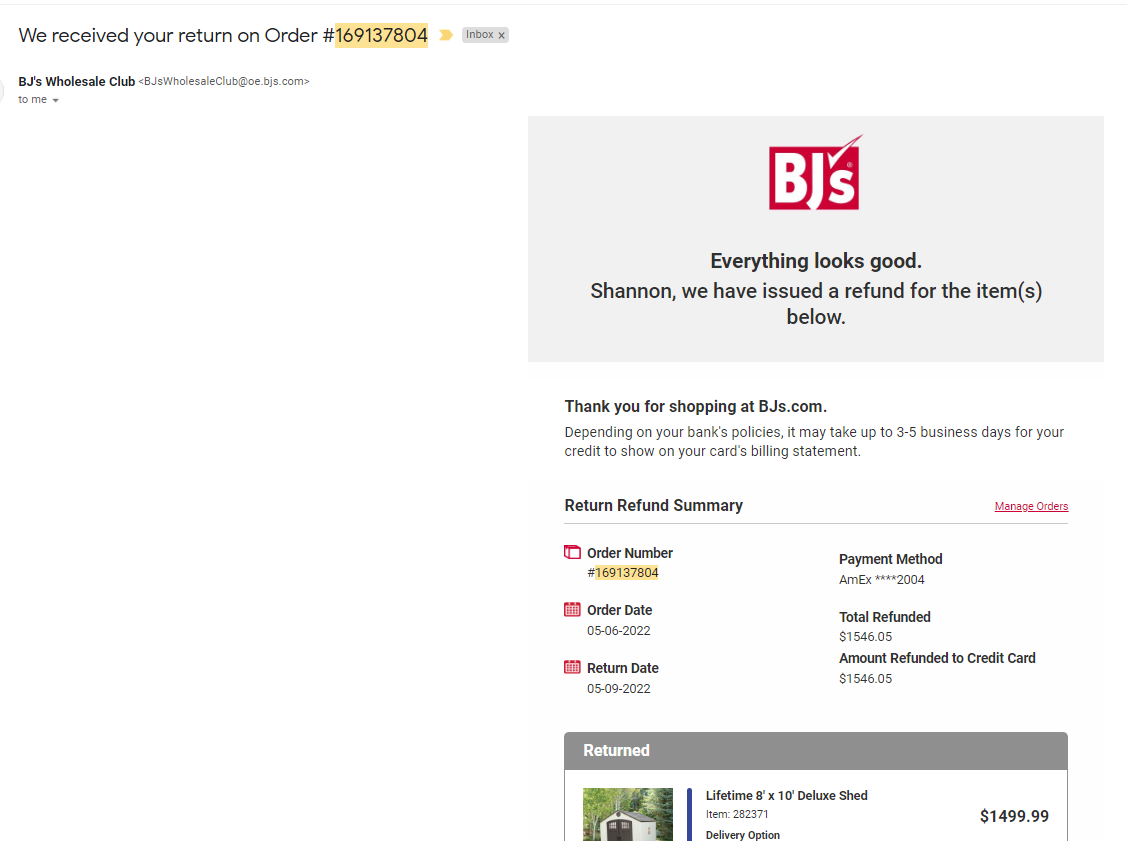1127x841 pixels.
Task: Click the Return Date calendar icon
Action: coord(572,667)
